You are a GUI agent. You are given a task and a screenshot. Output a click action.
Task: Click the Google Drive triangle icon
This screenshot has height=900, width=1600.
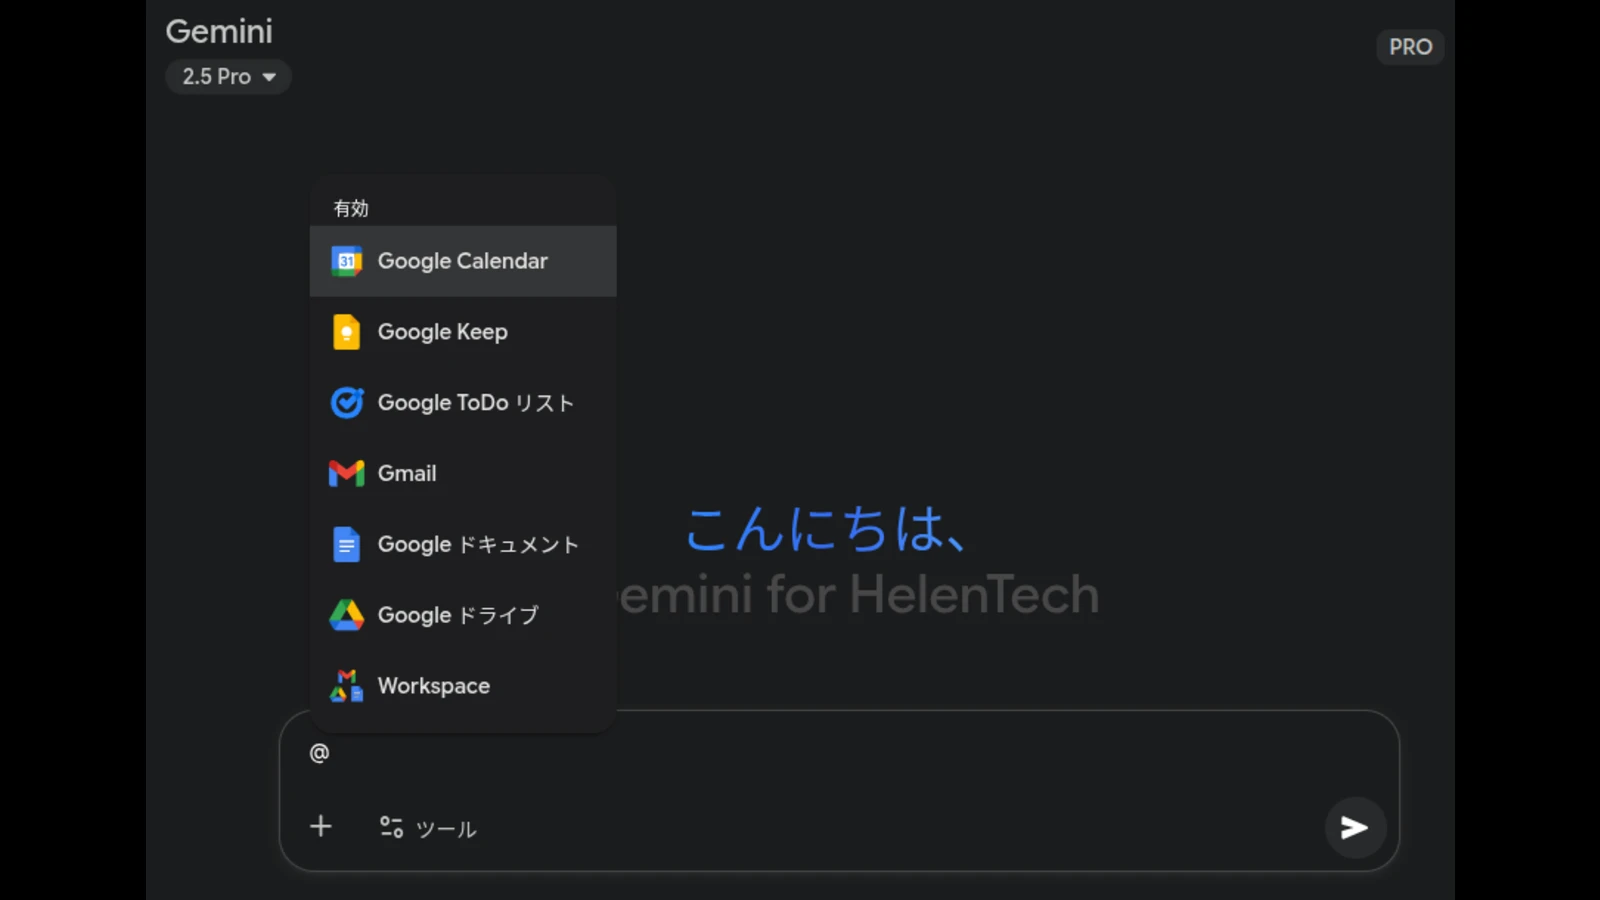(346, 615)
